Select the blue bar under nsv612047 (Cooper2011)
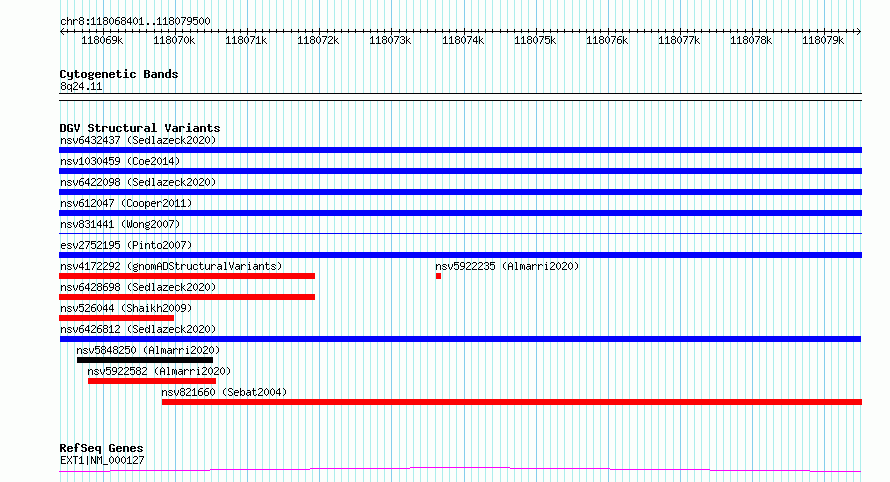This screenshot has width=890, height=482. click(460, 213)
